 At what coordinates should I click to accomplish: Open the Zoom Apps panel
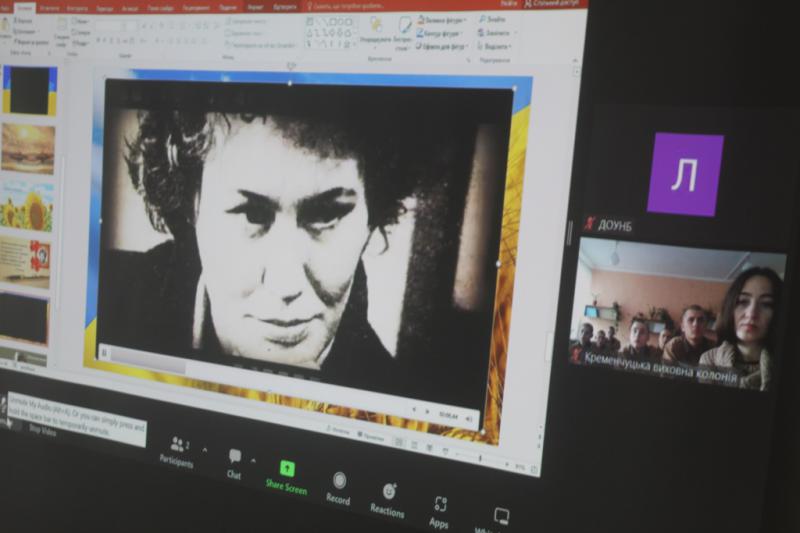pyautogui.click(x=439, y=512)
